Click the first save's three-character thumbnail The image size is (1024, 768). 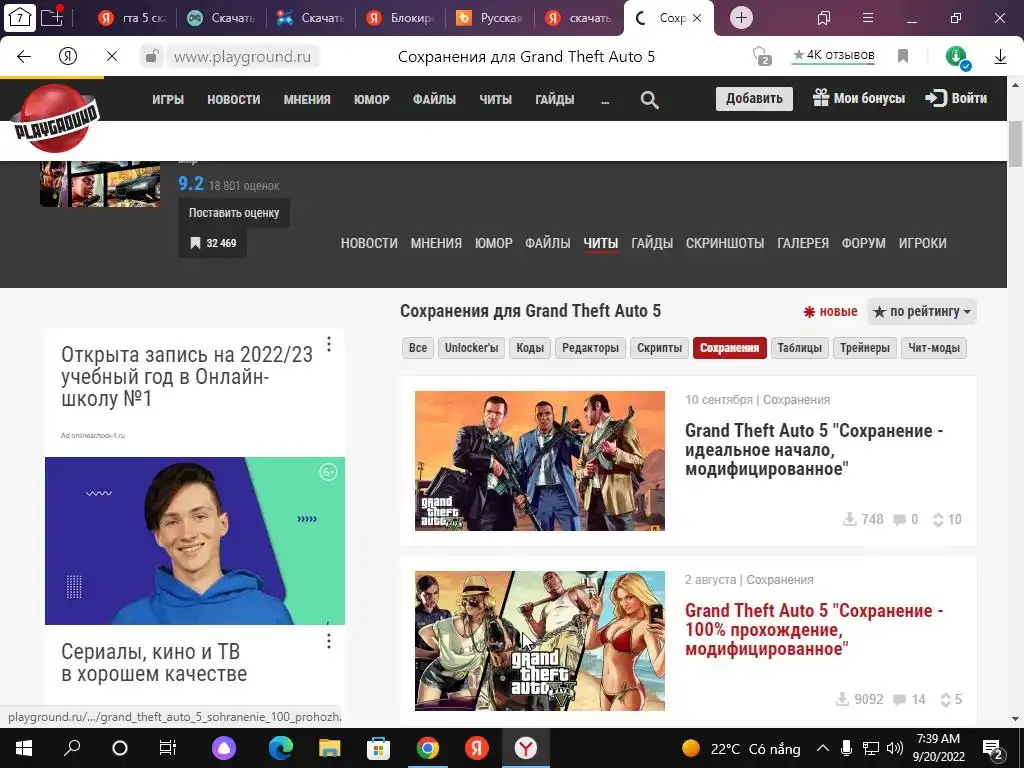539,460
